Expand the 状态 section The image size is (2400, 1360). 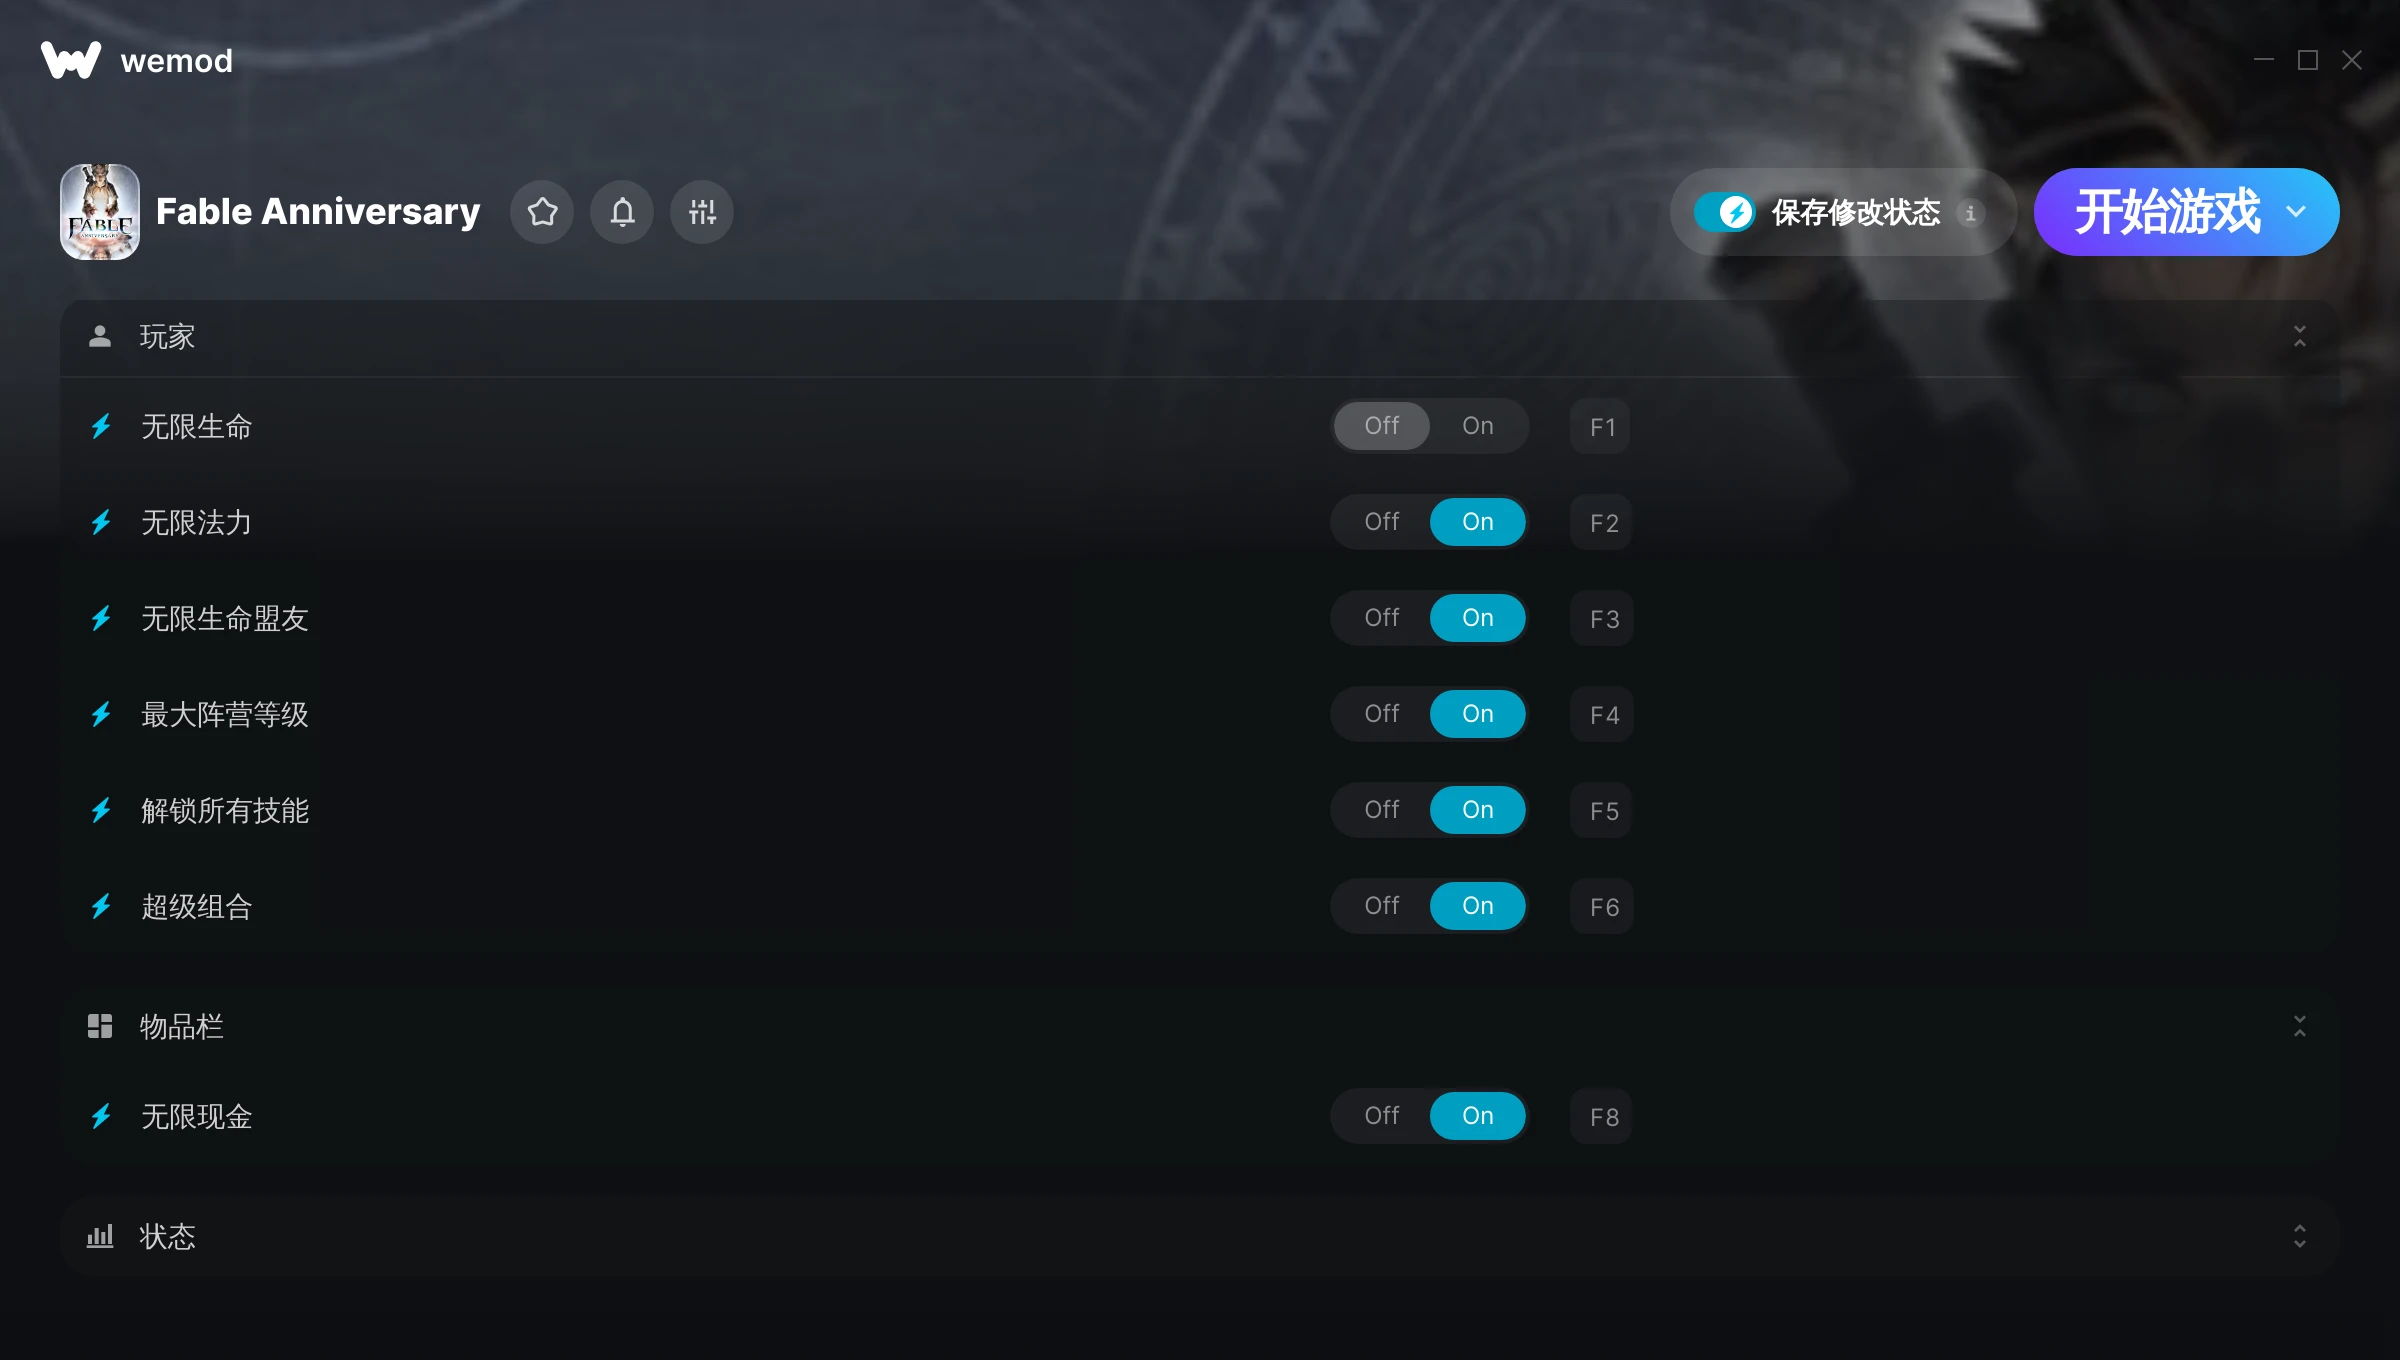(2299, 1236)
